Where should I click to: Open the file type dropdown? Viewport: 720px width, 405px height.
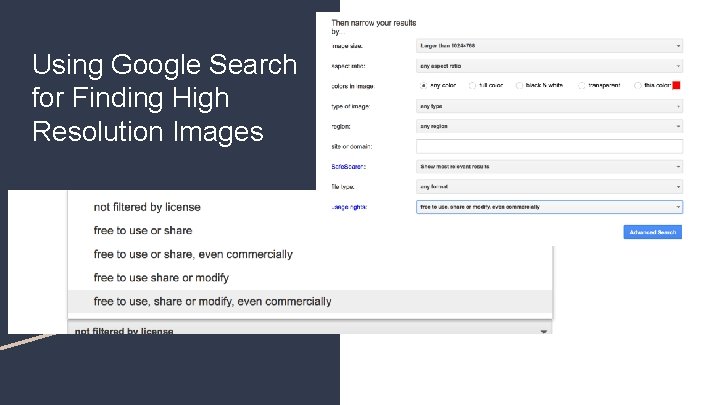coord(549,187)
